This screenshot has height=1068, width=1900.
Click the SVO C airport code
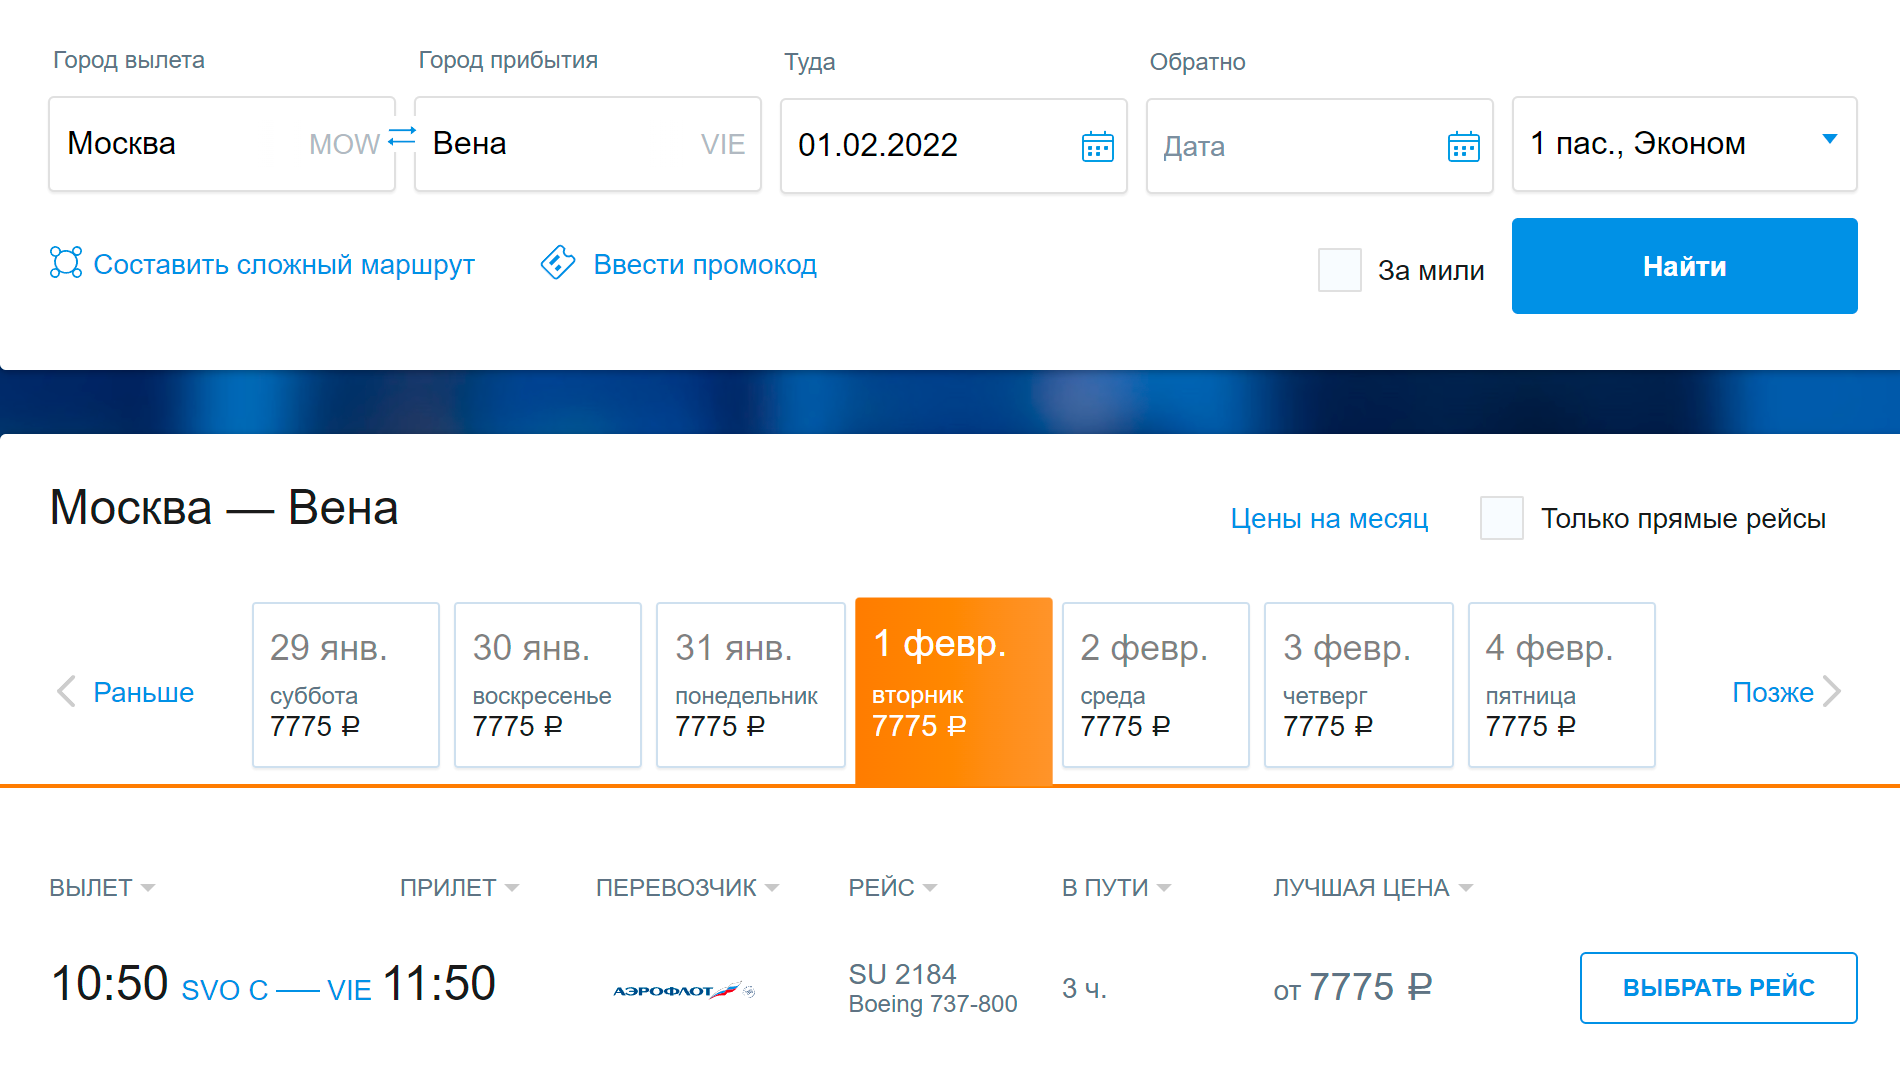pyautogui.click(x=225, y=990)
